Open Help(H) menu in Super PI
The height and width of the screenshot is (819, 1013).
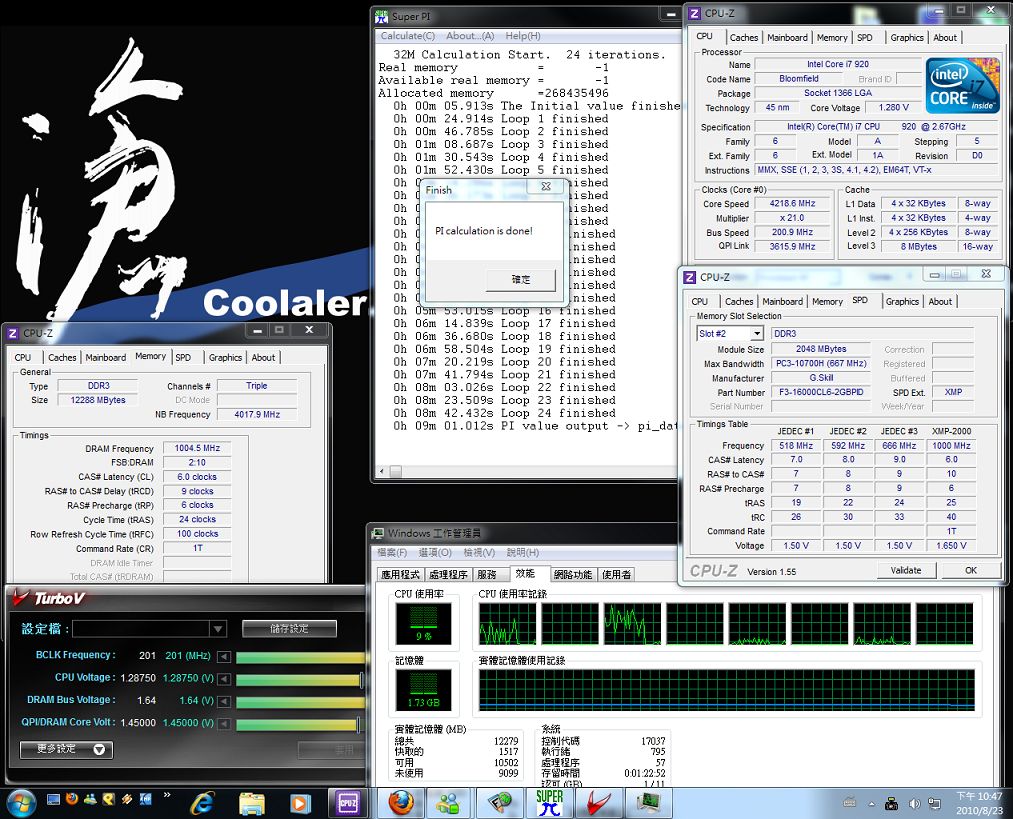tap(523, 36)
